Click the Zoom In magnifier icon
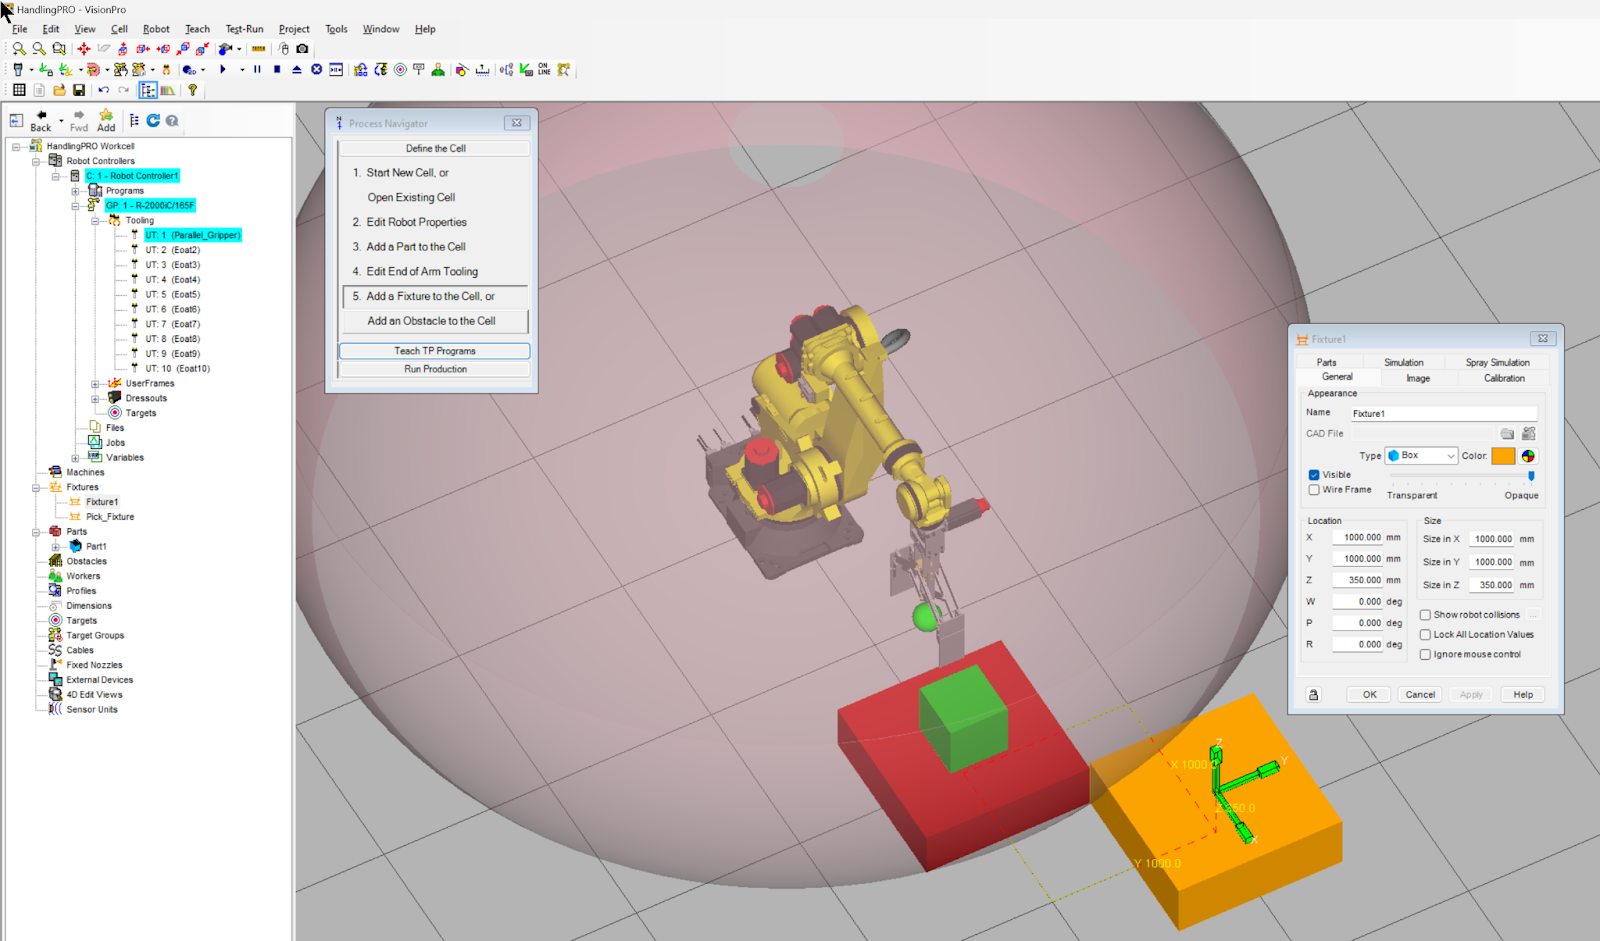 (x=19, y=48)
